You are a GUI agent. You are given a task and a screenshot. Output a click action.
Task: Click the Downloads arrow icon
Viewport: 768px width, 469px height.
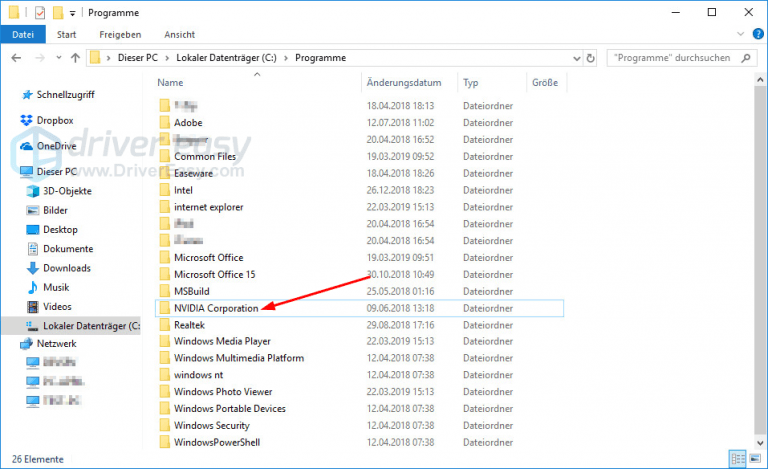tap(33, 268)
